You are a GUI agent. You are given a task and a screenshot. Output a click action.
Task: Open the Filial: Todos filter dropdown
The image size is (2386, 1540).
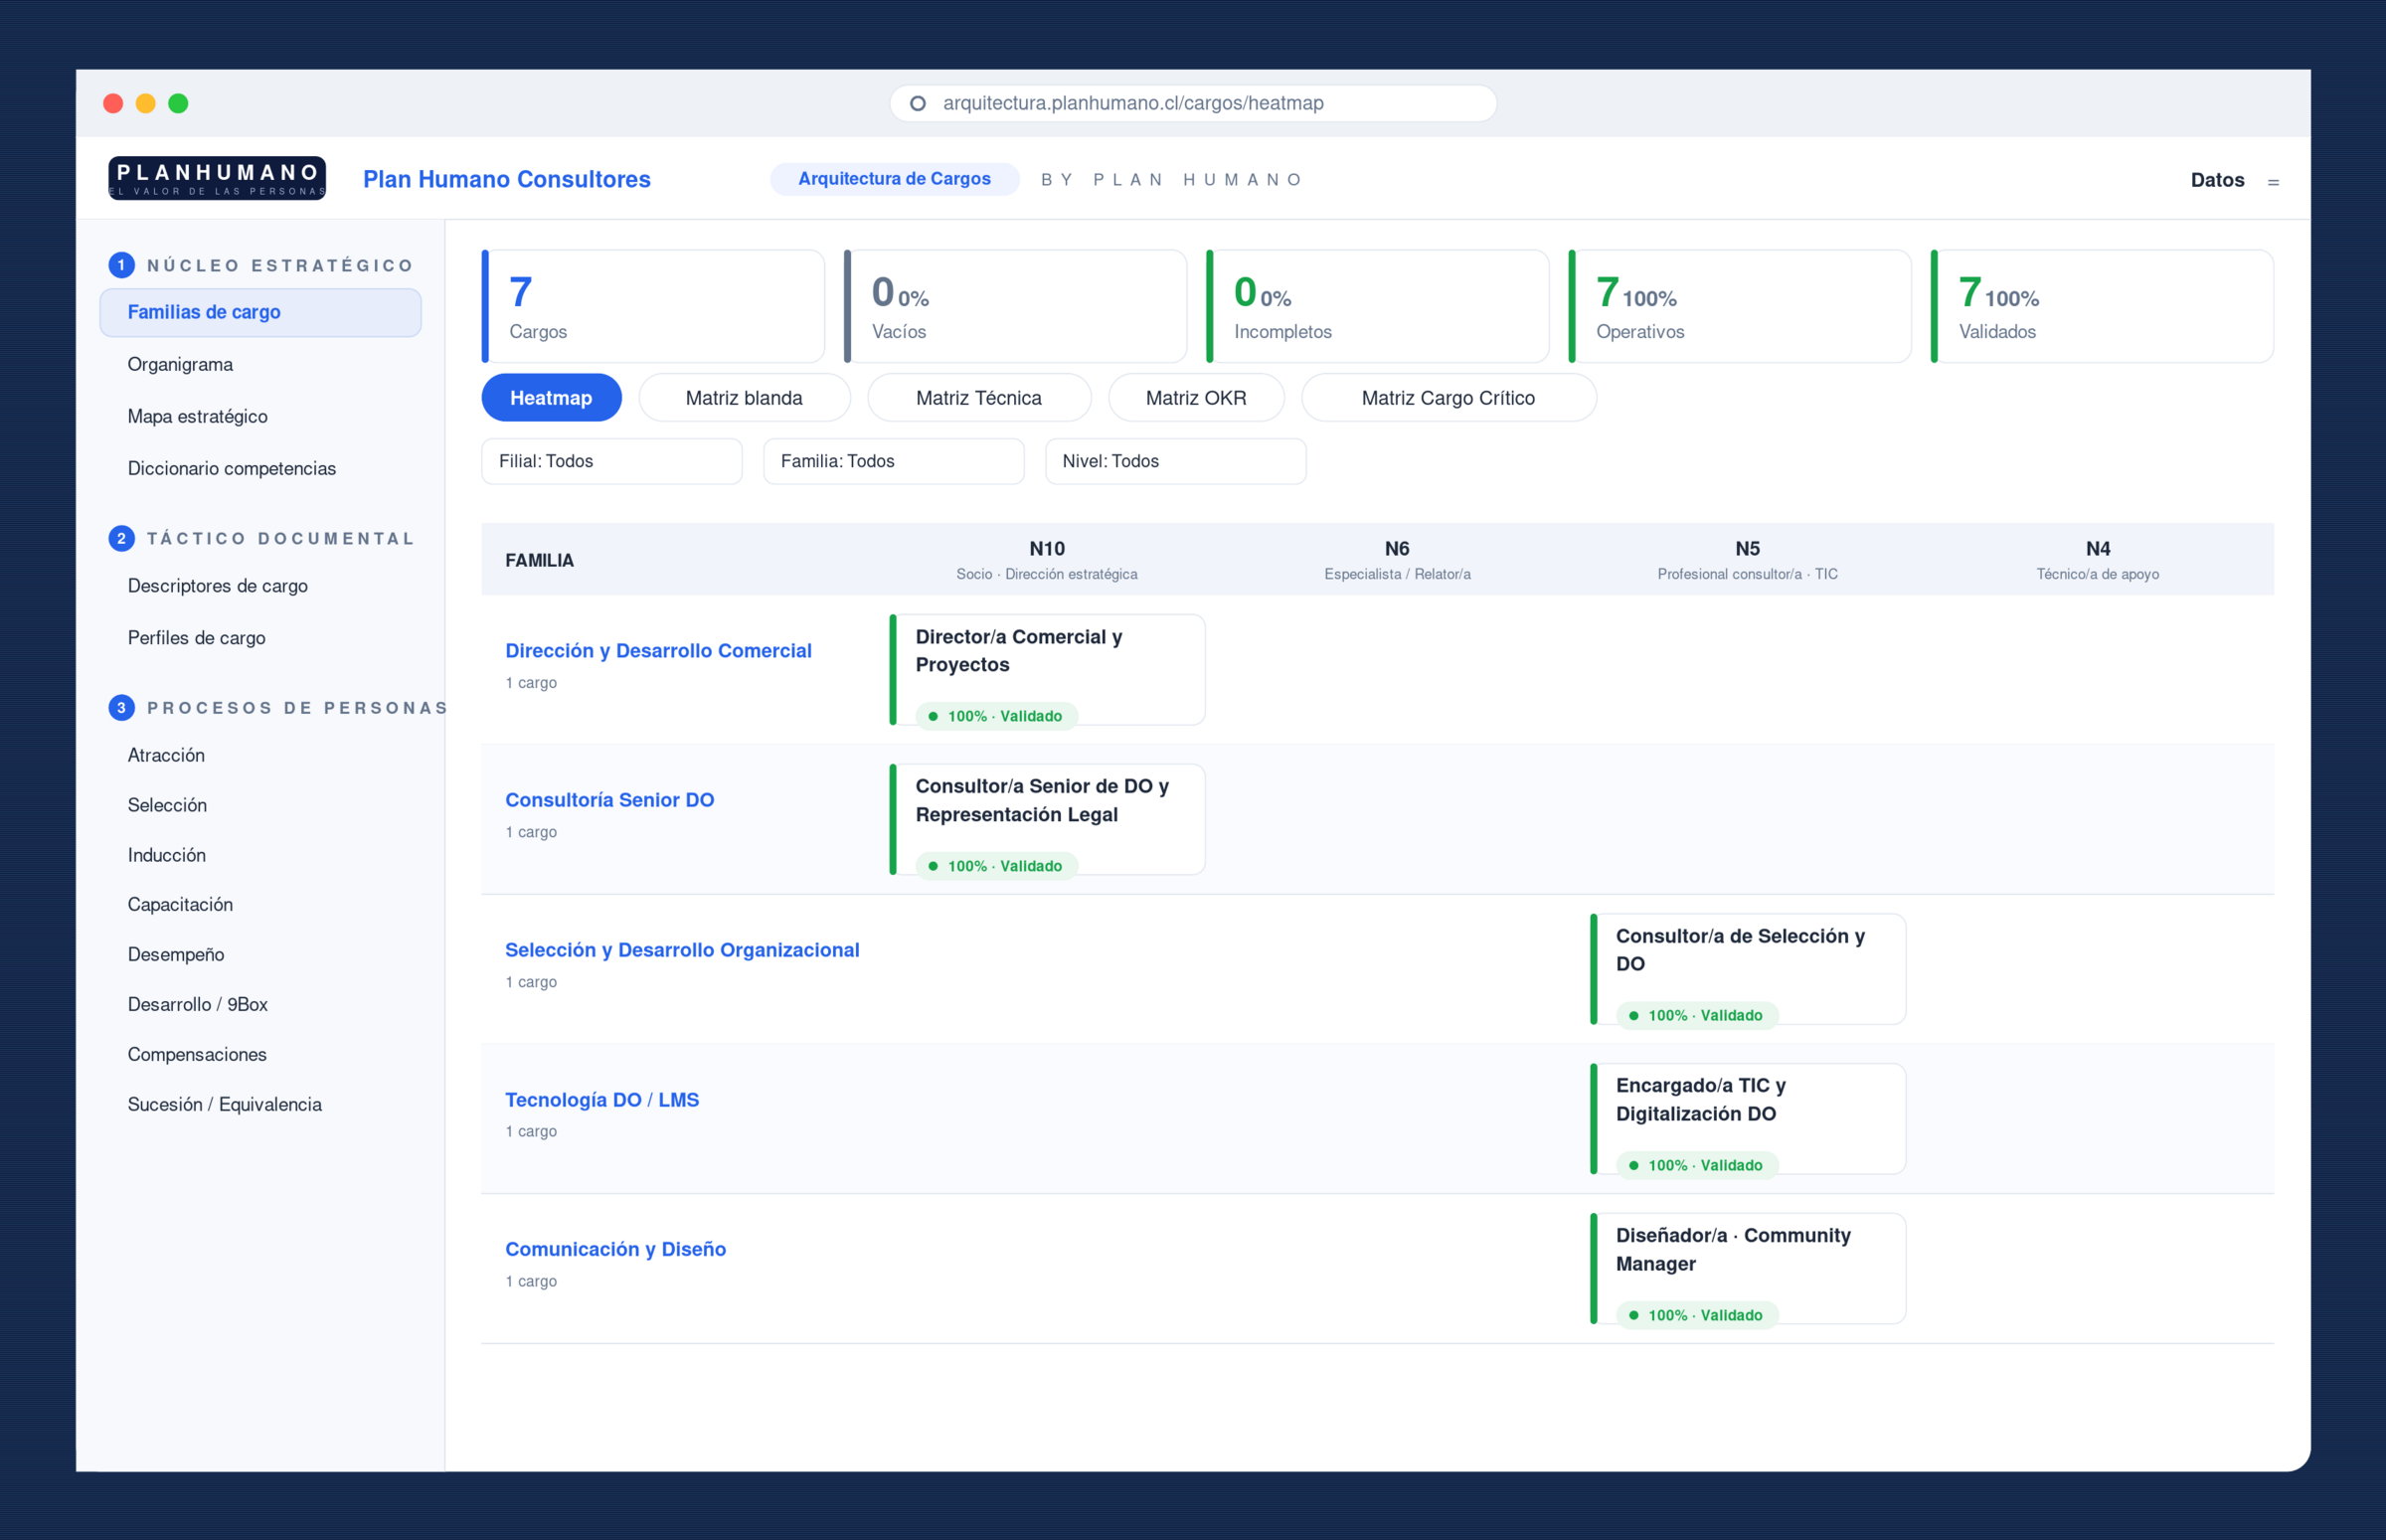(x=612, y=461)
